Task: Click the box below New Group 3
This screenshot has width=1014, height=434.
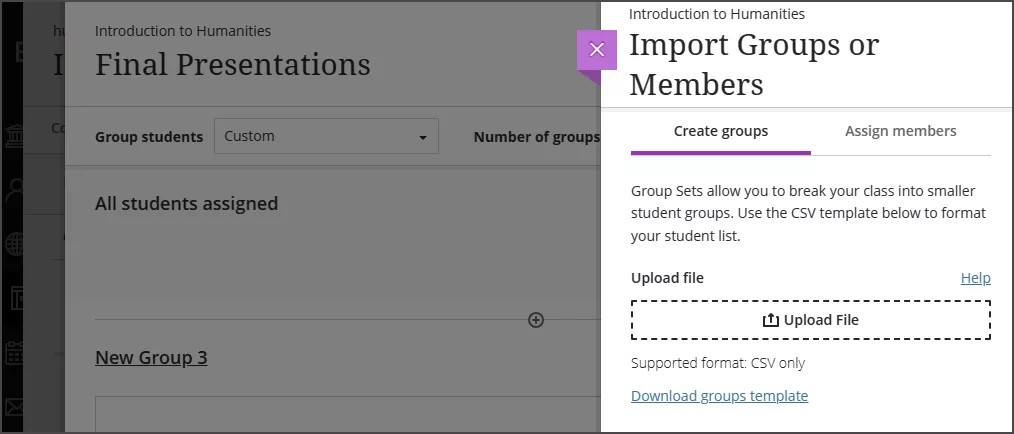Action: pos(340,415)
